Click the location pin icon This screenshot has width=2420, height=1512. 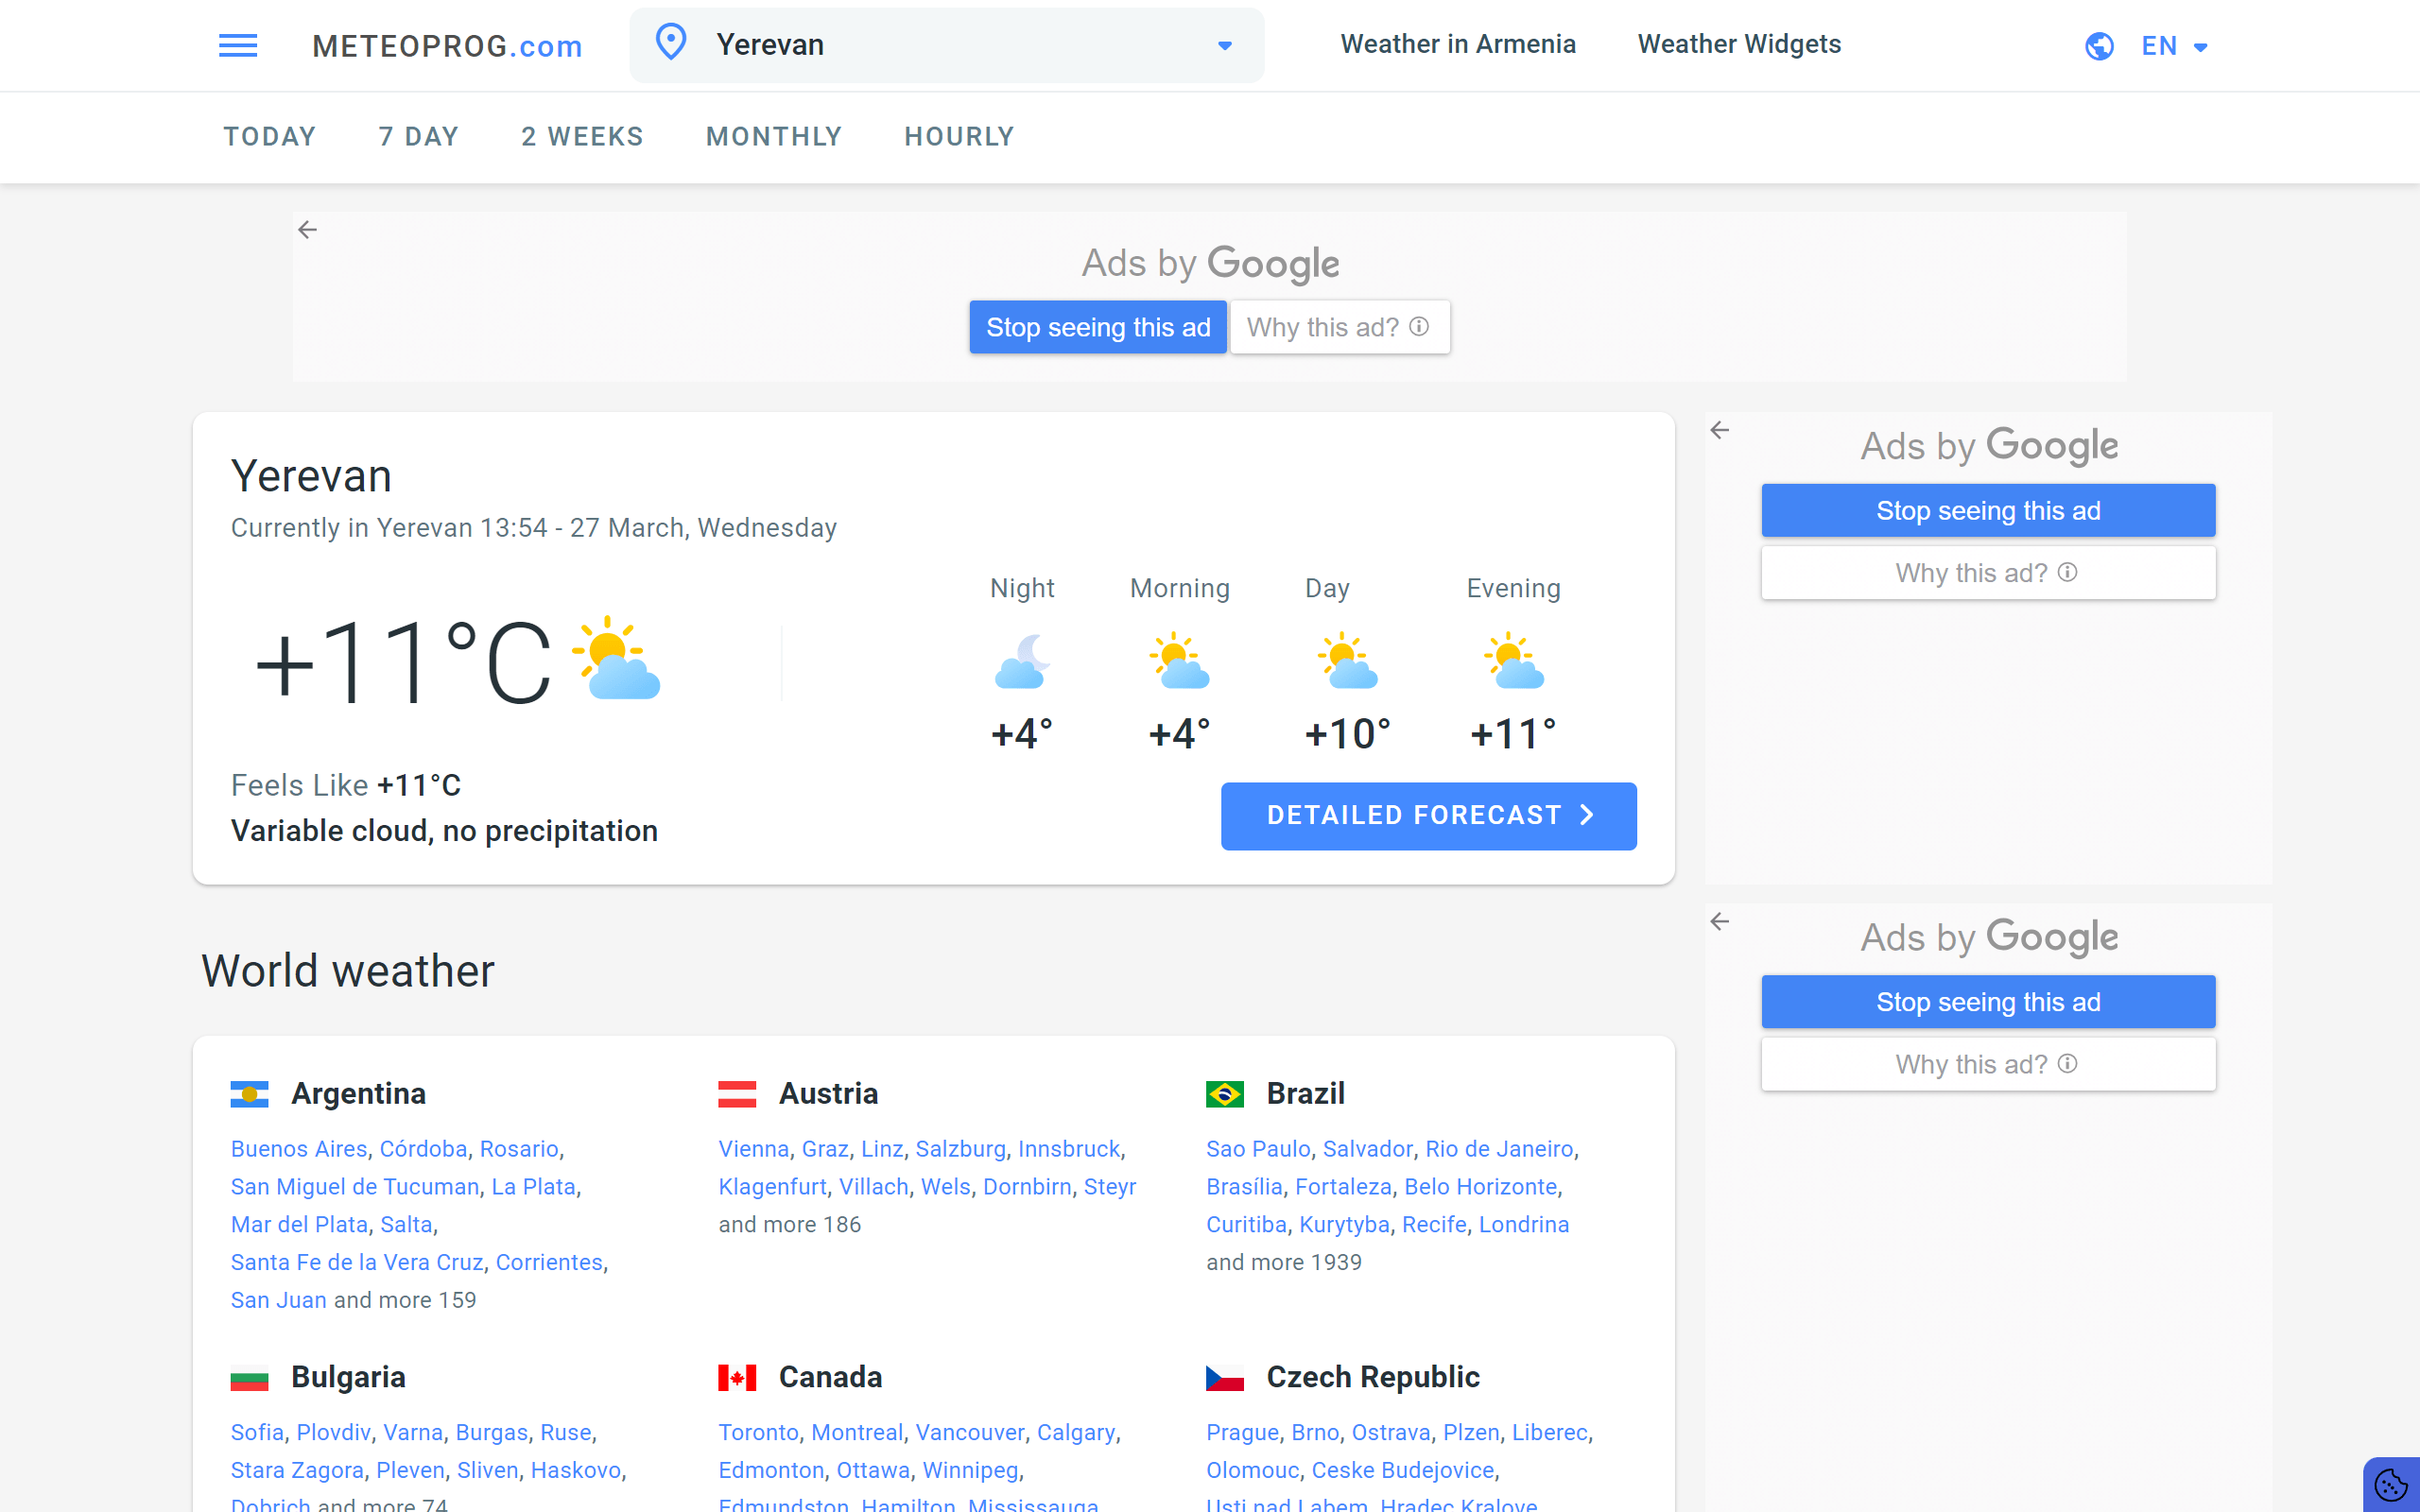(671, 43)
